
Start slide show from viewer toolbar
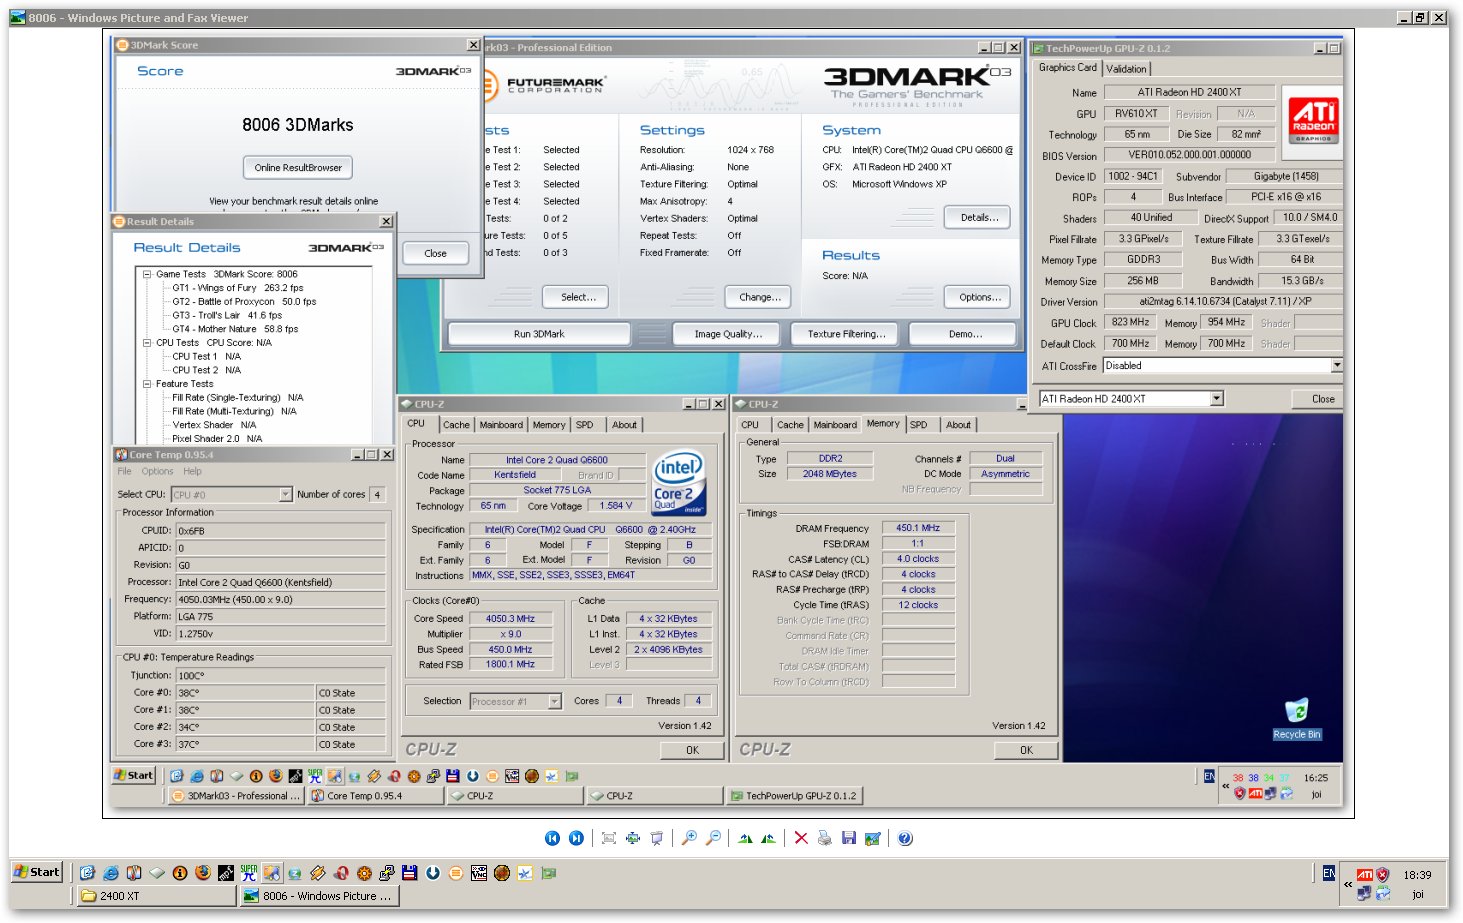point(657,838)
